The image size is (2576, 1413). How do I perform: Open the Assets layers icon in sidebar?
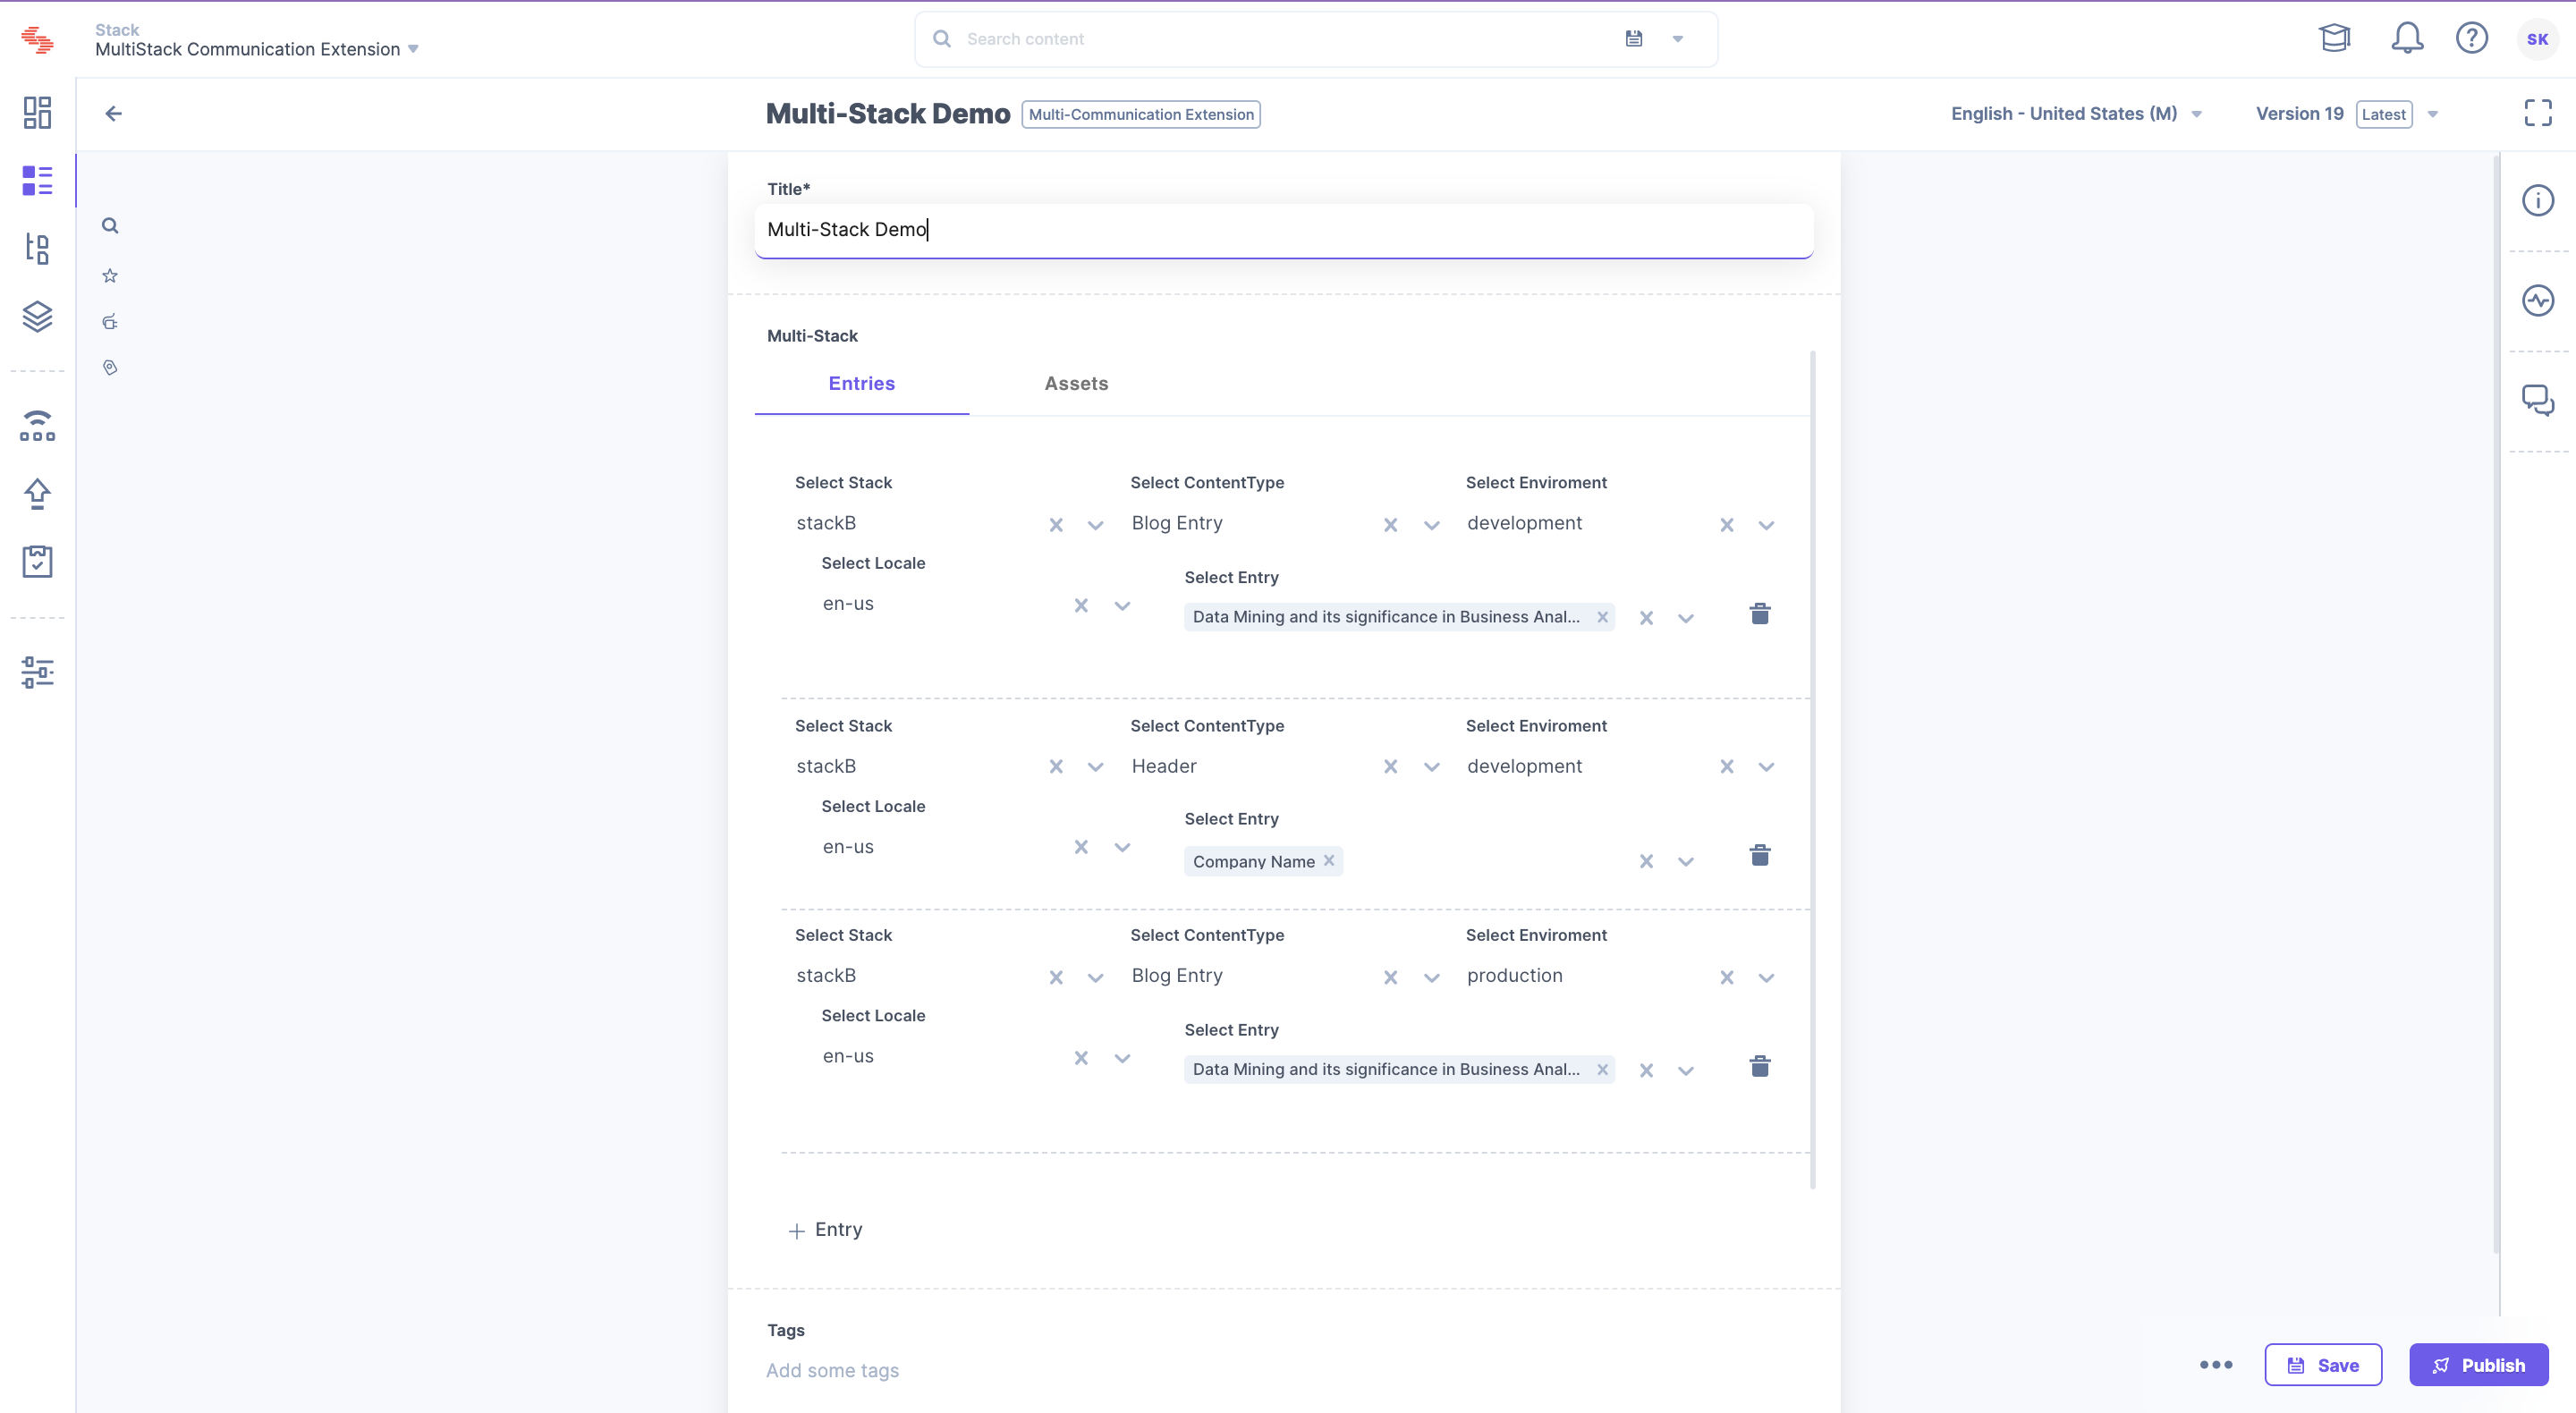[x=37, y=317]
